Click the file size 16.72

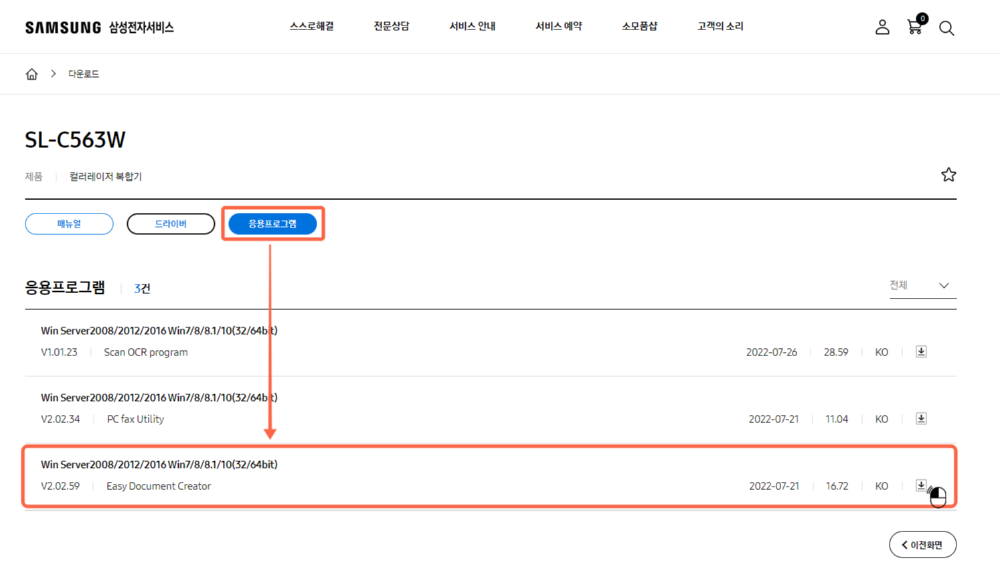click(837, 486)
